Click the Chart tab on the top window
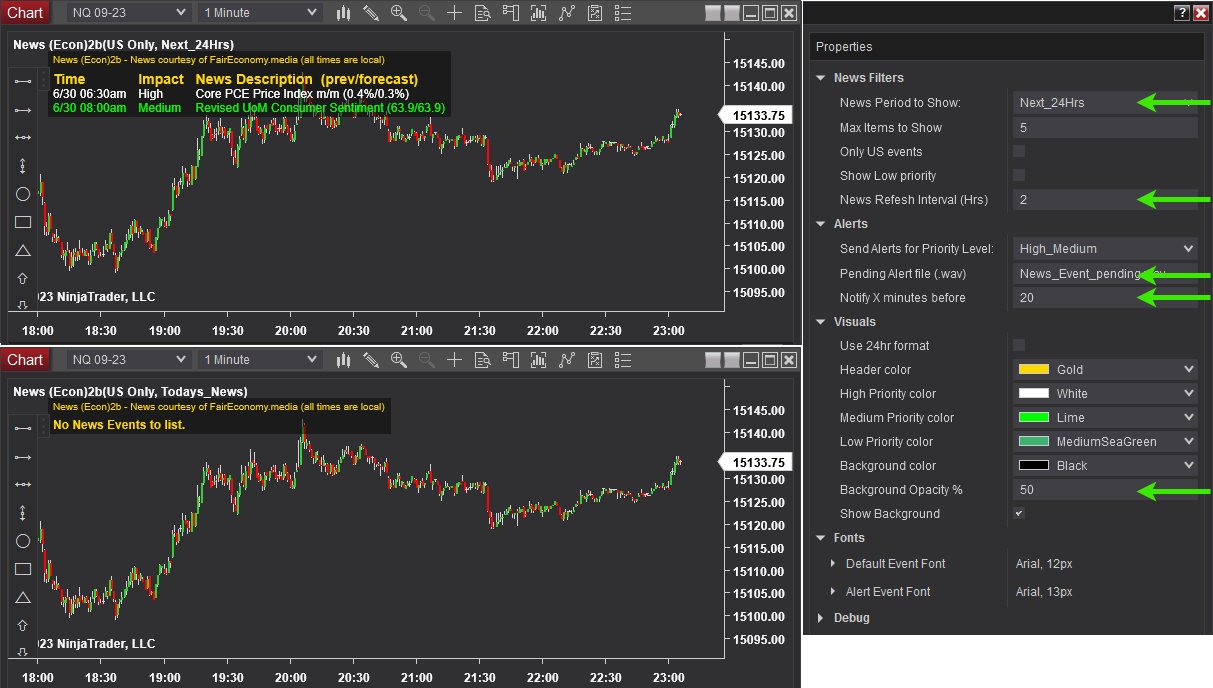Screen dimensions: 1213x688 26,12
